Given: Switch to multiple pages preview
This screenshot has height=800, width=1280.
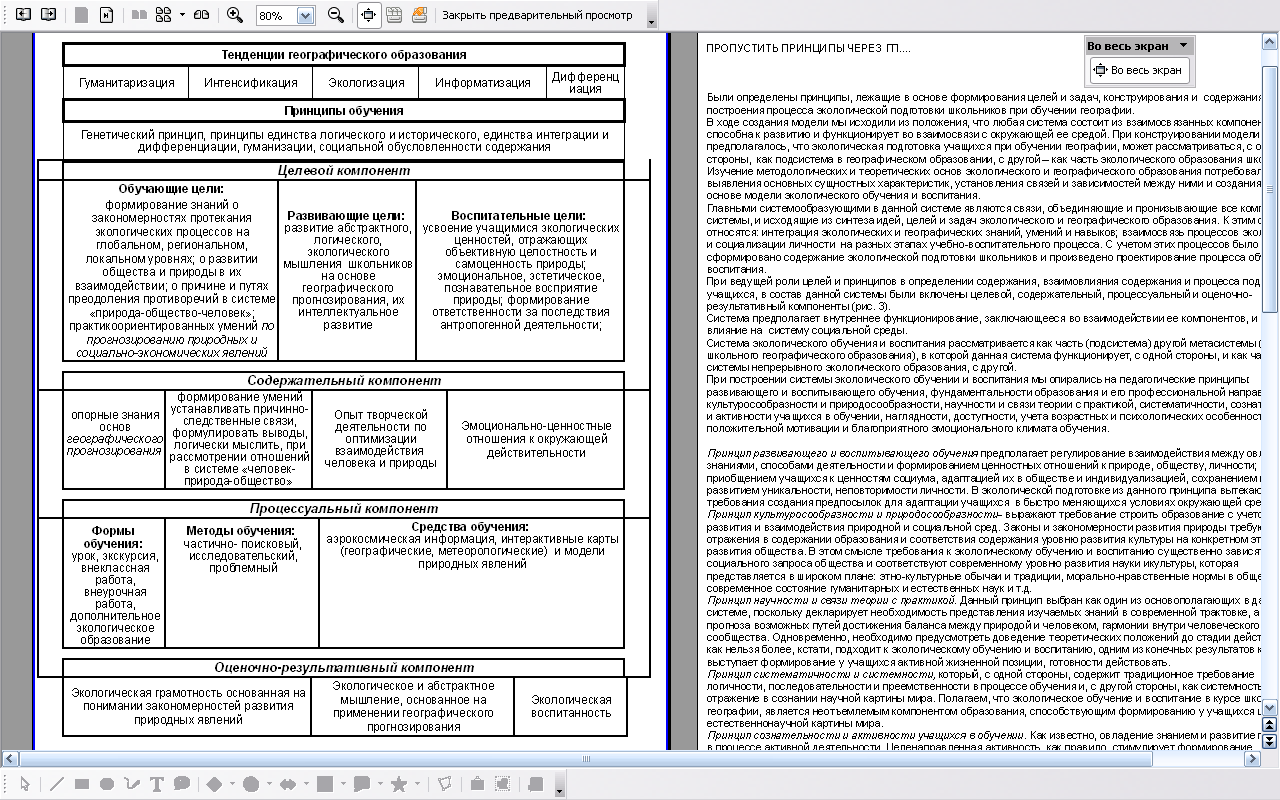Looking at the screenshot, I should 164,15.
